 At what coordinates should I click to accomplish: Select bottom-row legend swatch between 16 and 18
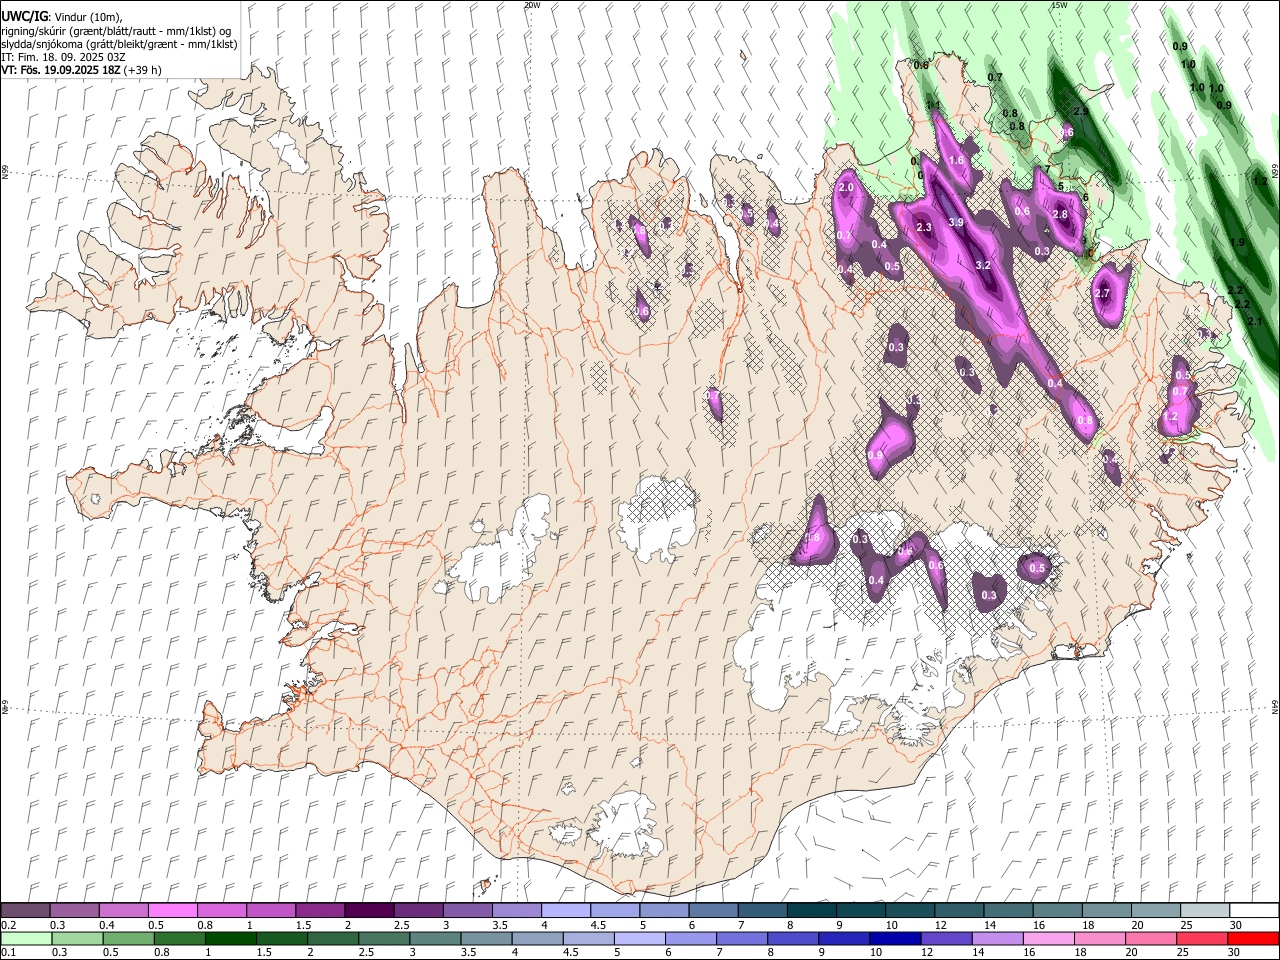1048,938
